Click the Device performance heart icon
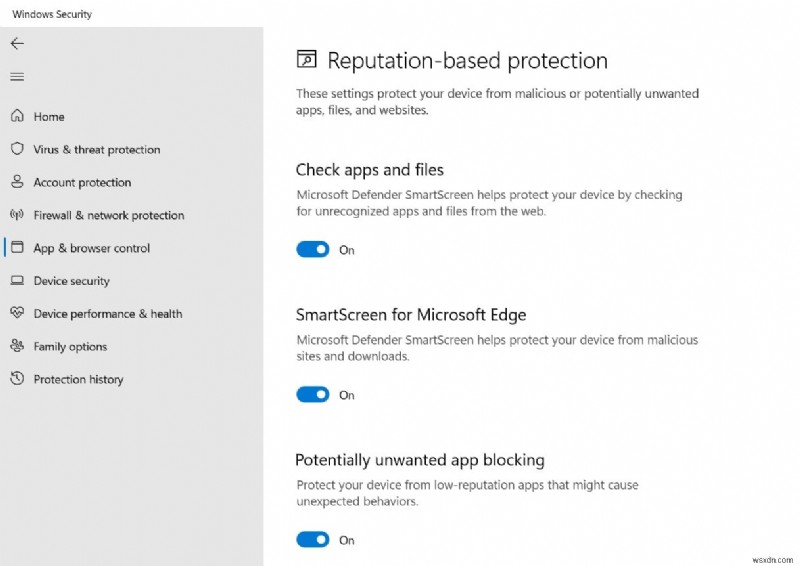This screenshot has width=800, height=566. 17,313
